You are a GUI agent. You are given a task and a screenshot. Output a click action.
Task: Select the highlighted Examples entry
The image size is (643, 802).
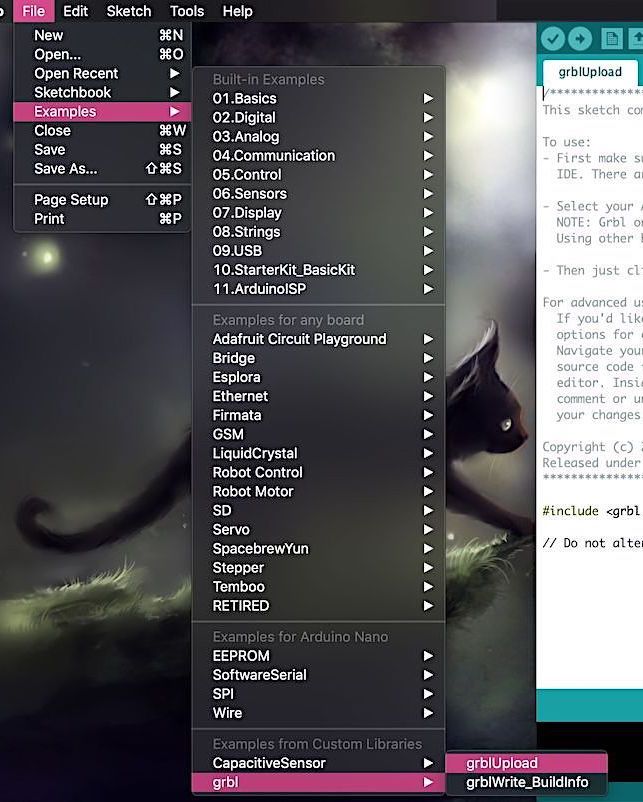coord(102,112)
